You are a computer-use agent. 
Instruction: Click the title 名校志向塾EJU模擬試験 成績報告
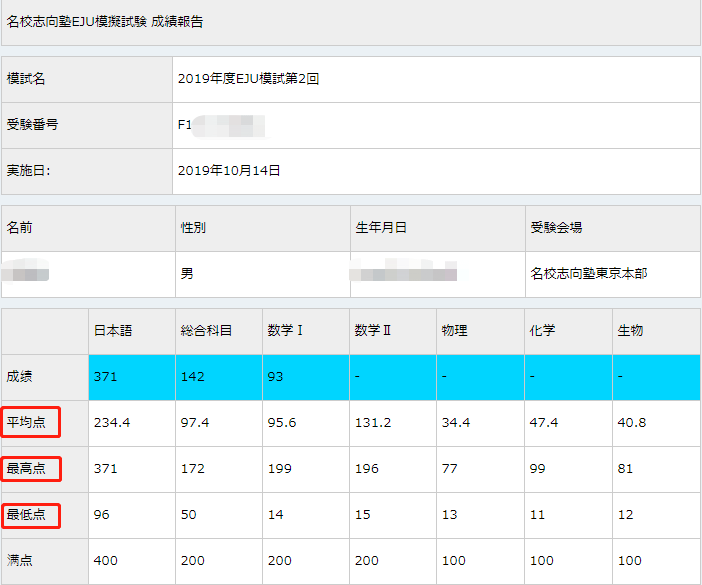(x=105, y=21)
